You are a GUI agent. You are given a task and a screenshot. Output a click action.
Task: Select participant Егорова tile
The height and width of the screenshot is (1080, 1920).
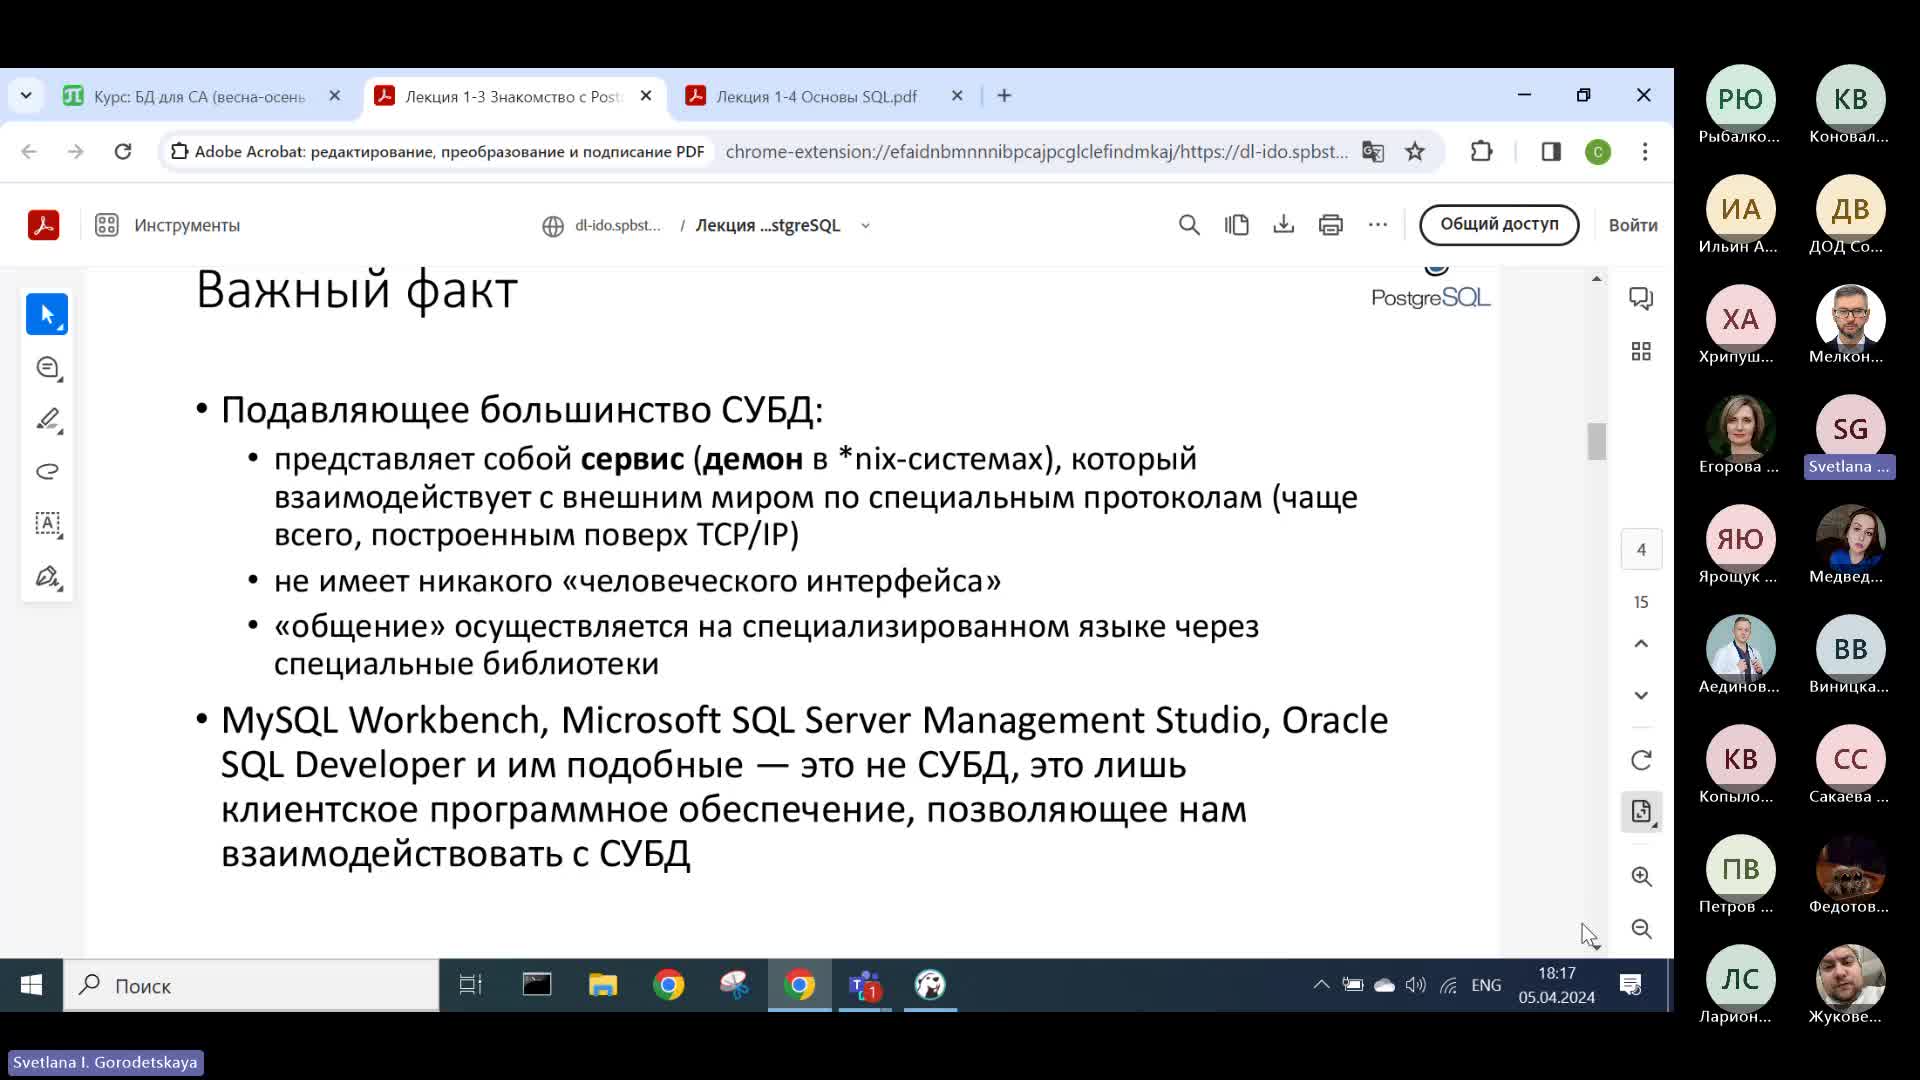[x=1740, y=436]
